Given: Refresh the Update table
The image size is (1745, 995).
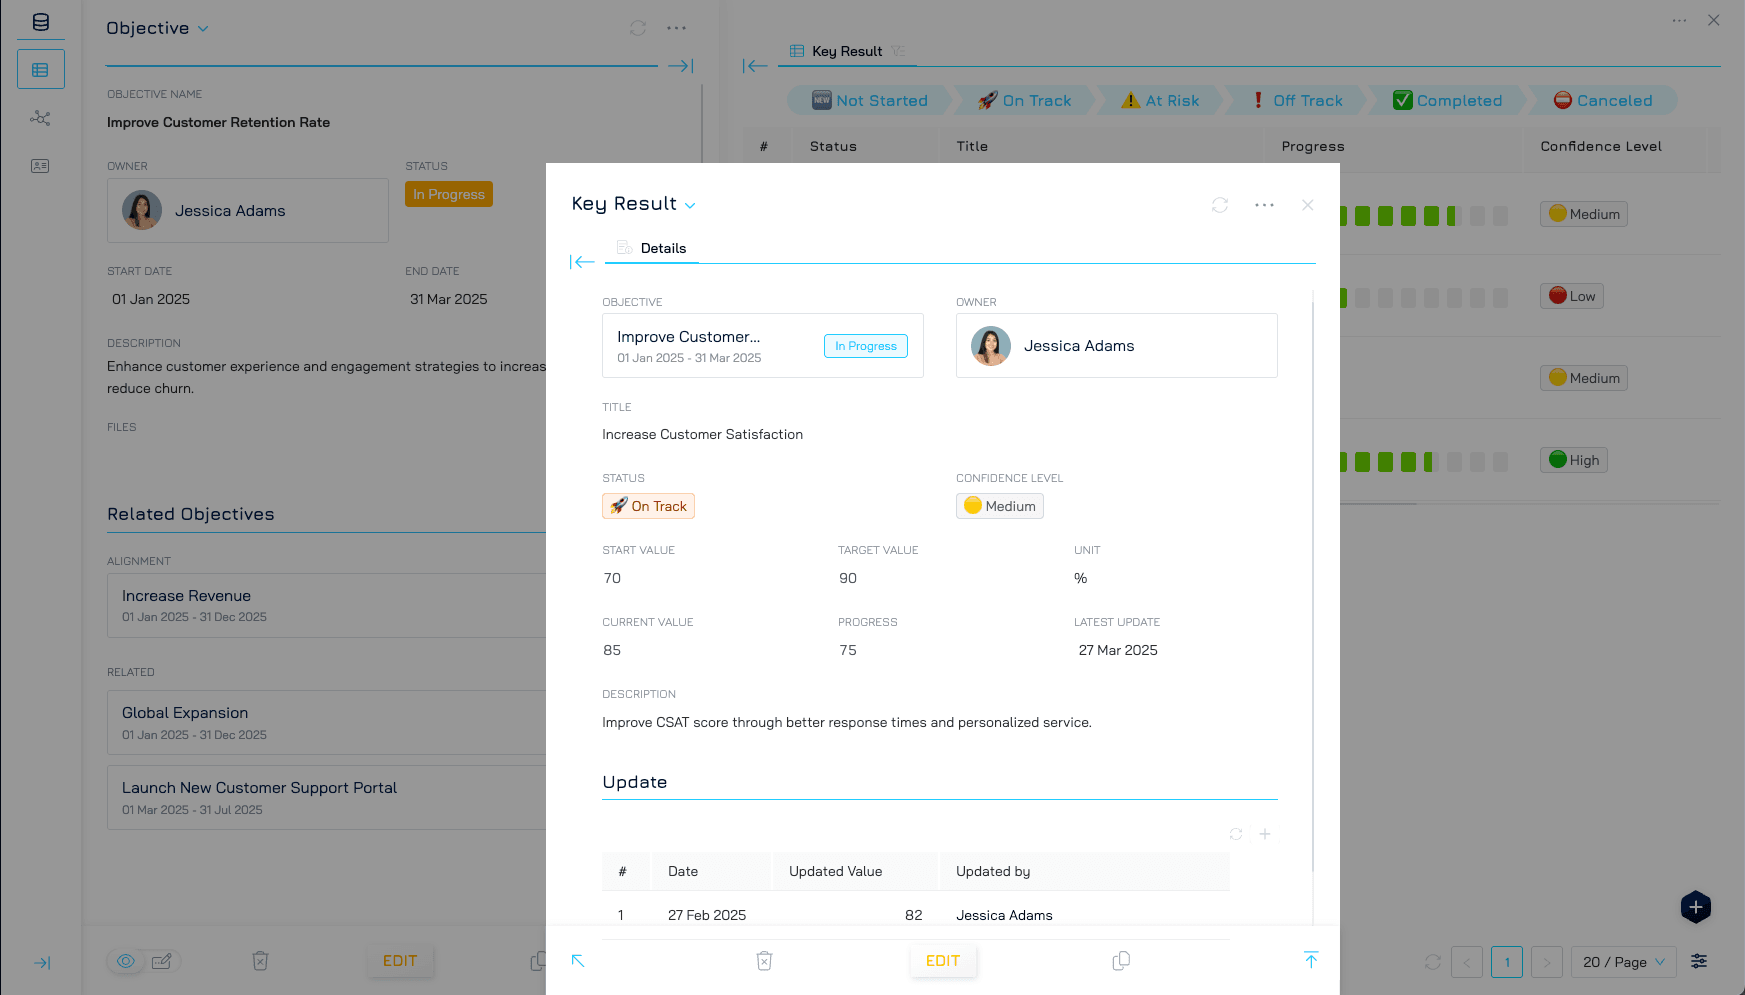Looking at the screenshot, I should click(x=1236, y=834).
